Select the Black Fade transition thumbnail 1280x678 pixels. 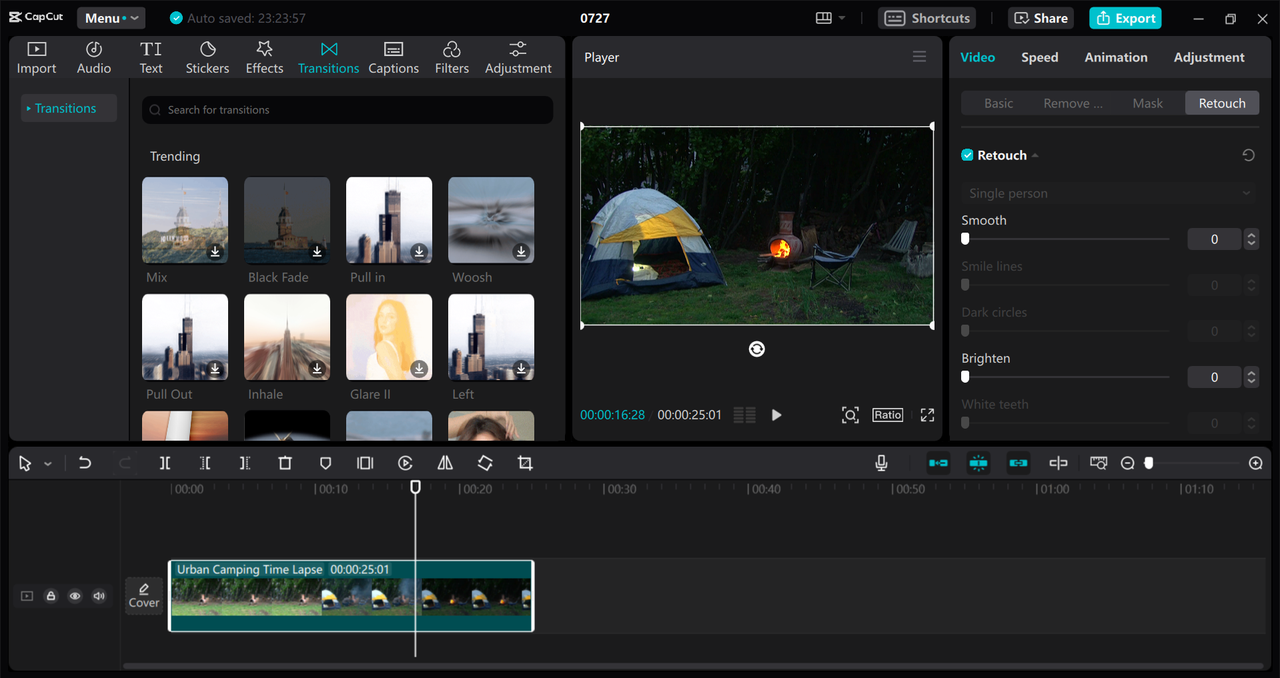point(287,220)
